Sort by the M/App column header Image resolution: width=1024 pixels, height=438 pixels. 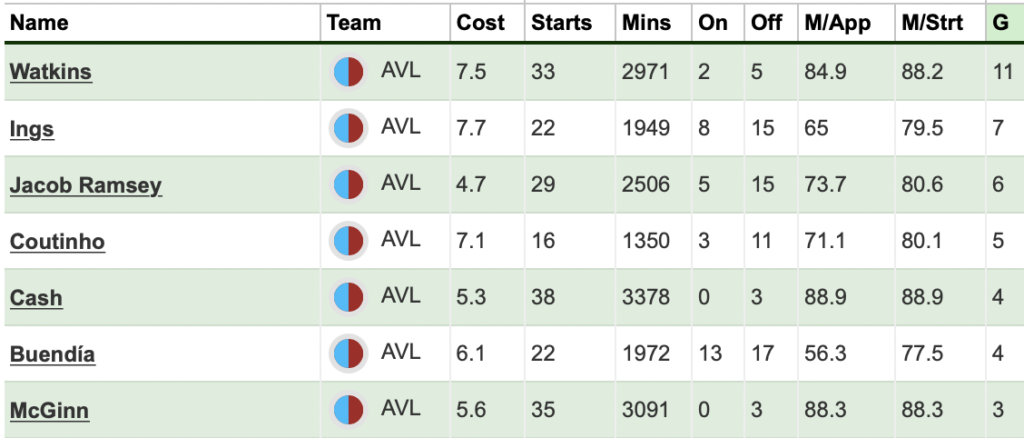click(x=838, y=23)
